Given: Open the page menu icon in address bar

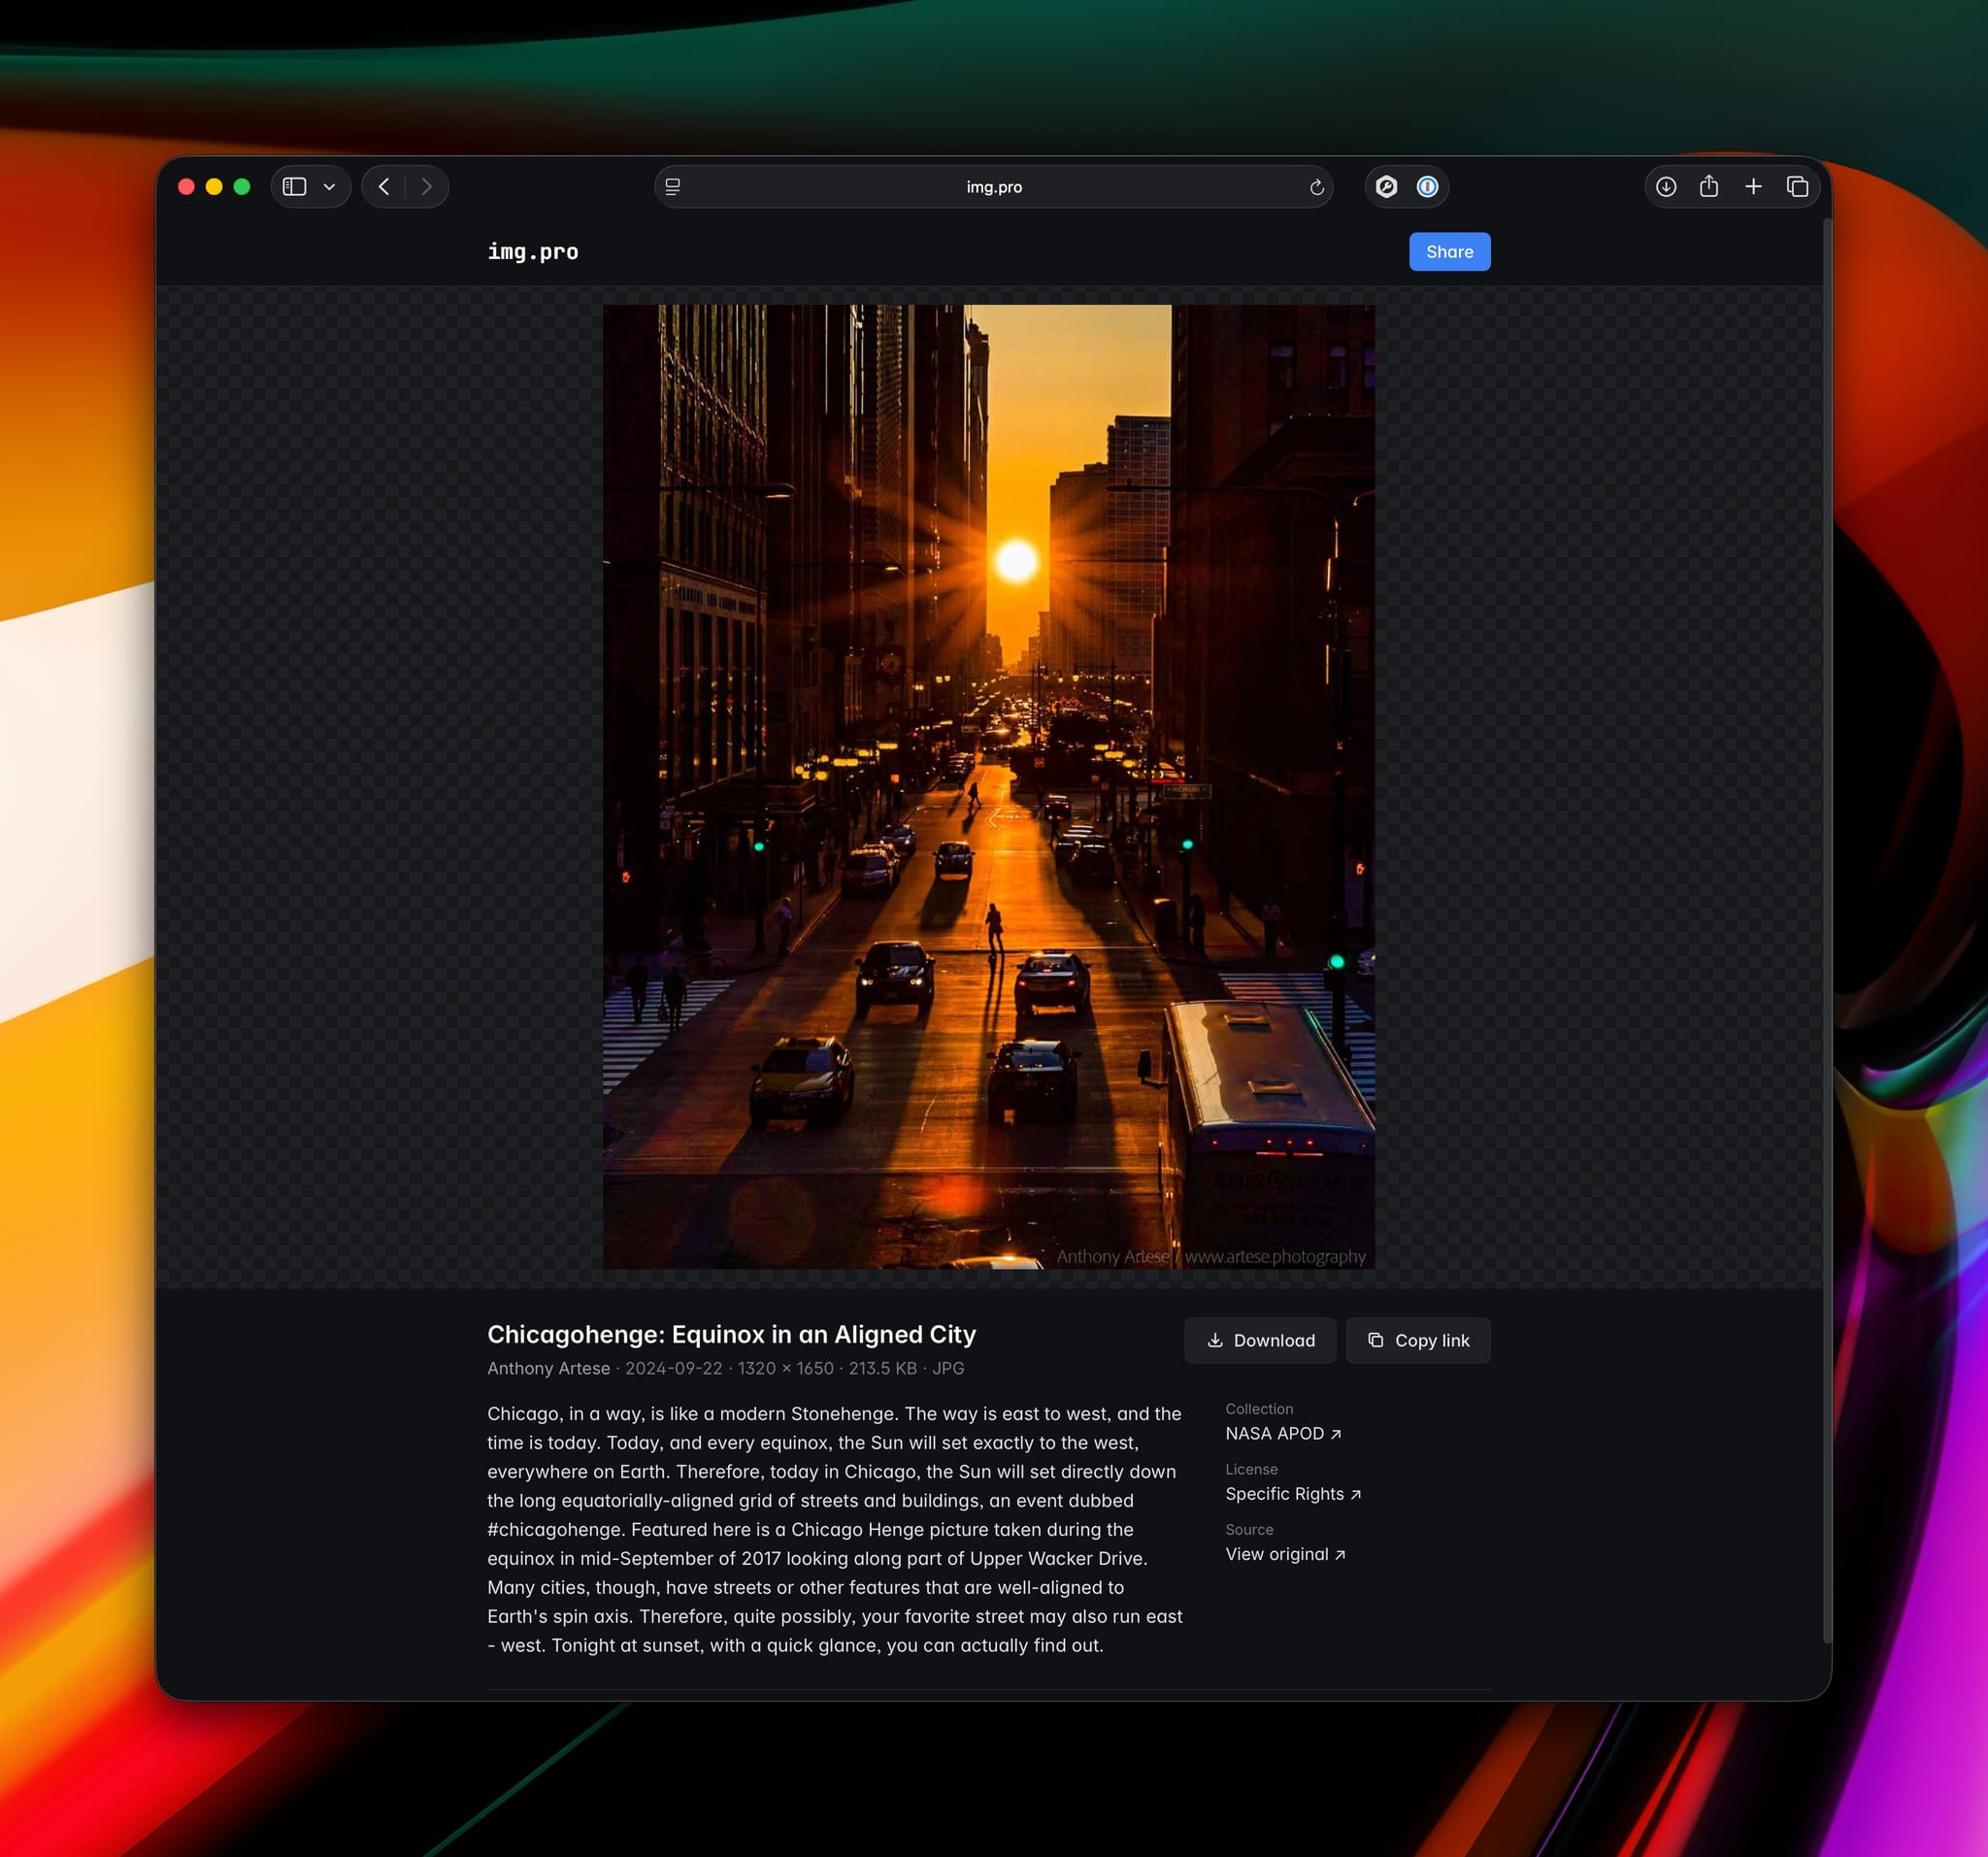Looking at the screenshot, I should 673,187.
